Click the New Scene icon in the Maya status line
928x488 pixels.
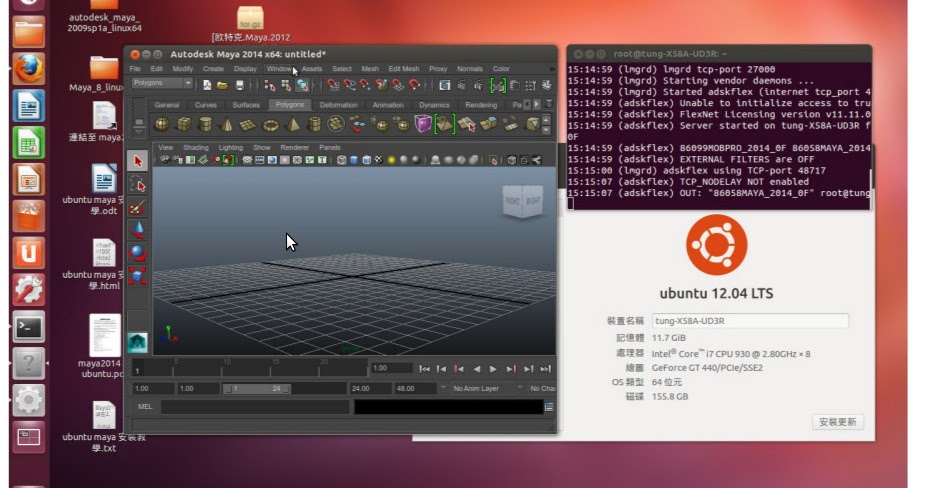(207, 86)
